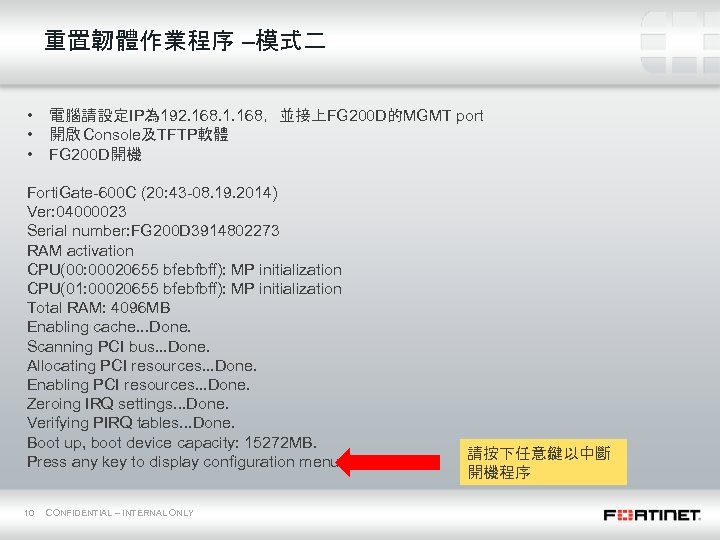The width and height of the screenshot is (720, 540).
Task: Click the RAM activation line
Action: [x=80, y=251]
